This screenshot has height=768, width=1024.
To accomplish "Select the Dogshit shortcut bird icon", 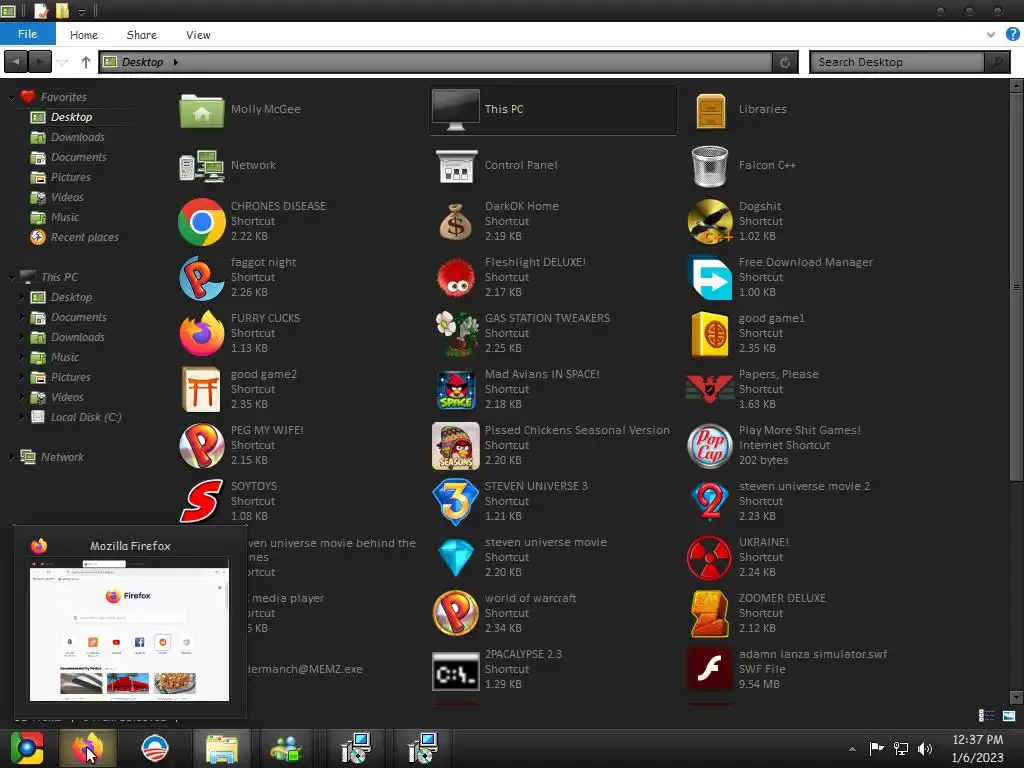I will pyautogui.click(x=710, y=221).
